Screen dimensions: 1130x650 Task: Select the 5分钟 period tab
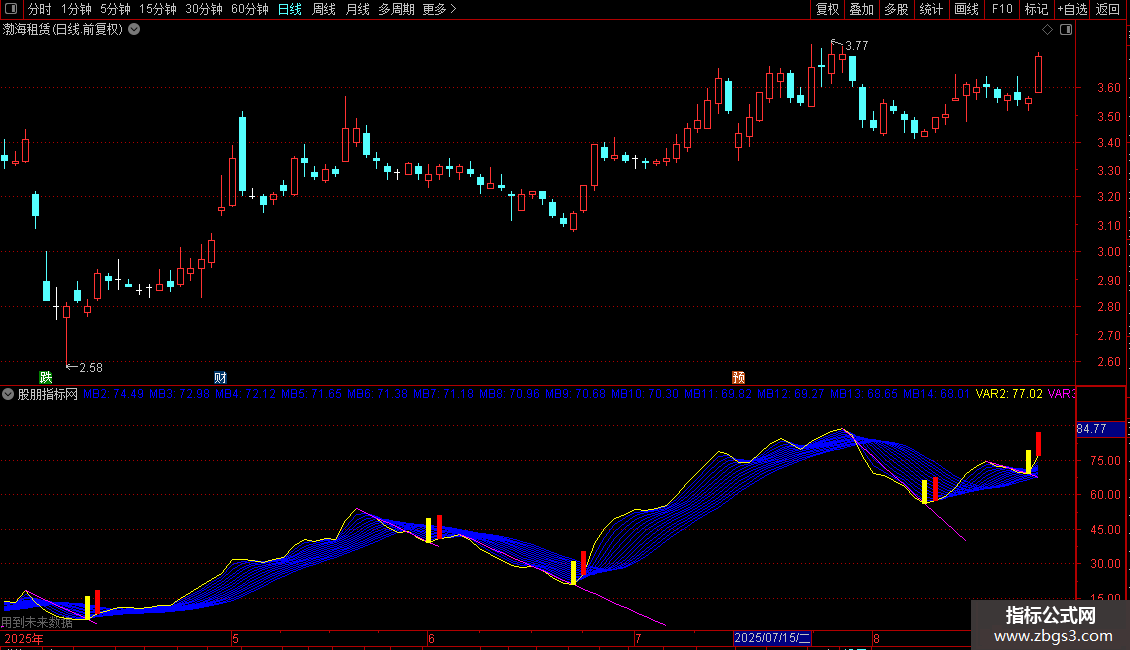(115, 9)
